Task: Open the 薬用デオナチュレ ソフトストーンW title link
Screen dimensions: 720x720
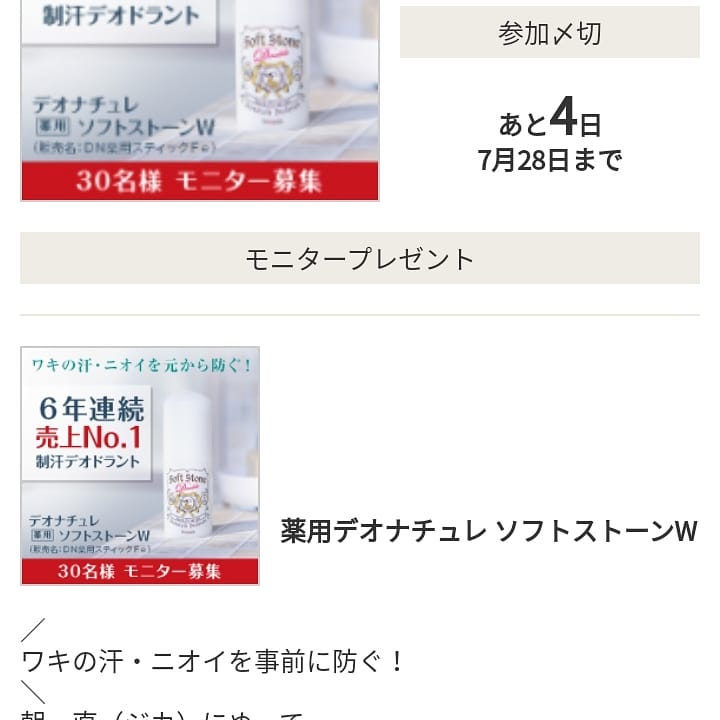Action: pyautogui.click(x=489, y=531)
